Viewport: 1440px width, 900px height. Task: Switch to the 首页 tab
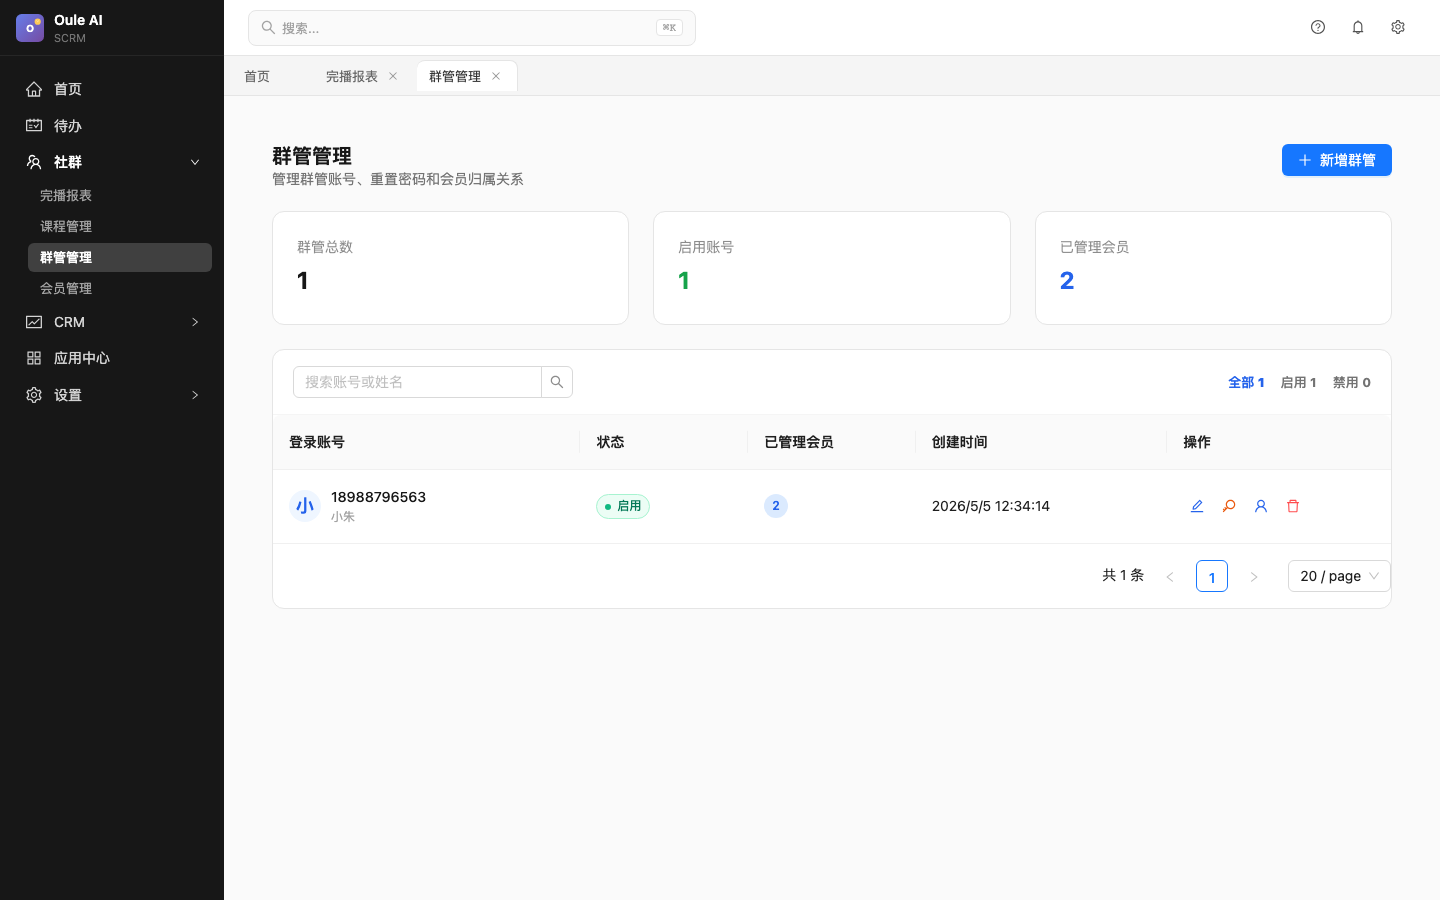[257, 76]
